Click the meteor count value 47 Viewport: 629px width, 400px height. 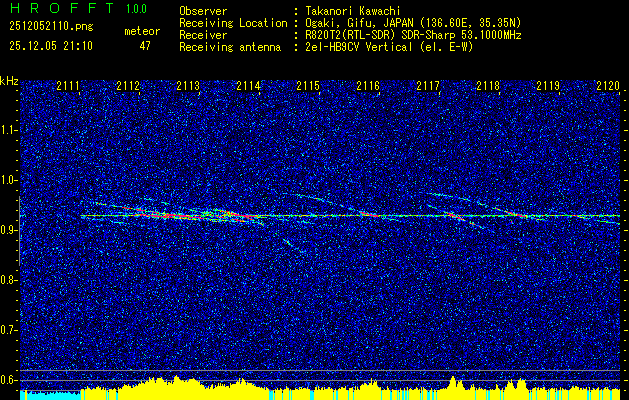tap(145, 46)
